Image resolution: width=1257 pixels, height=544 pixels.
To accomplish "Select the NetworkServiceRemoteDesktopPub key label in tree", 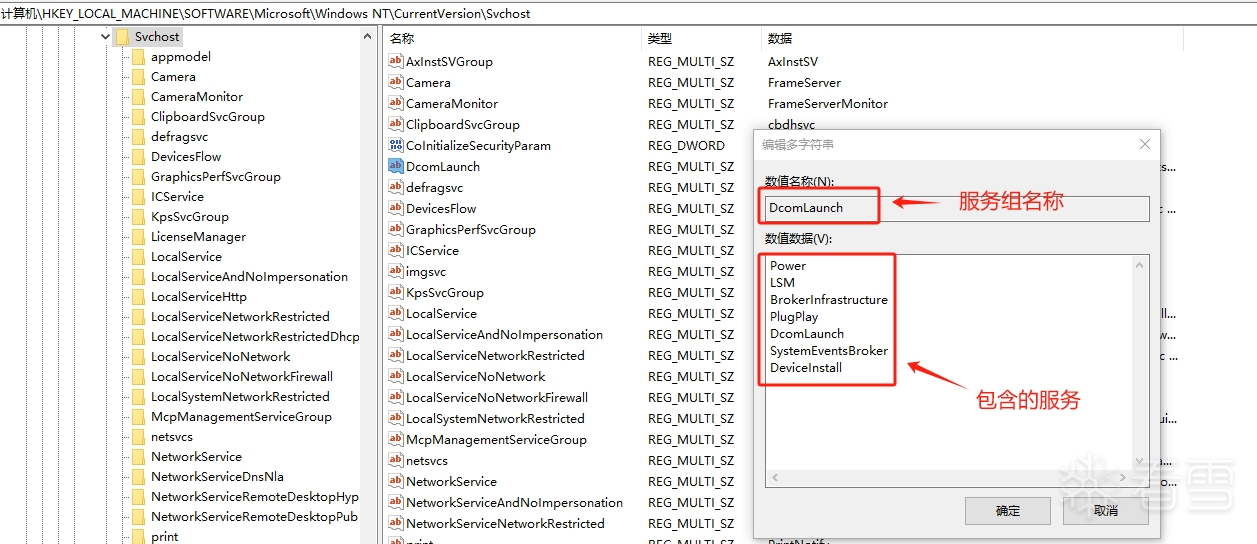I will [254, 517].
